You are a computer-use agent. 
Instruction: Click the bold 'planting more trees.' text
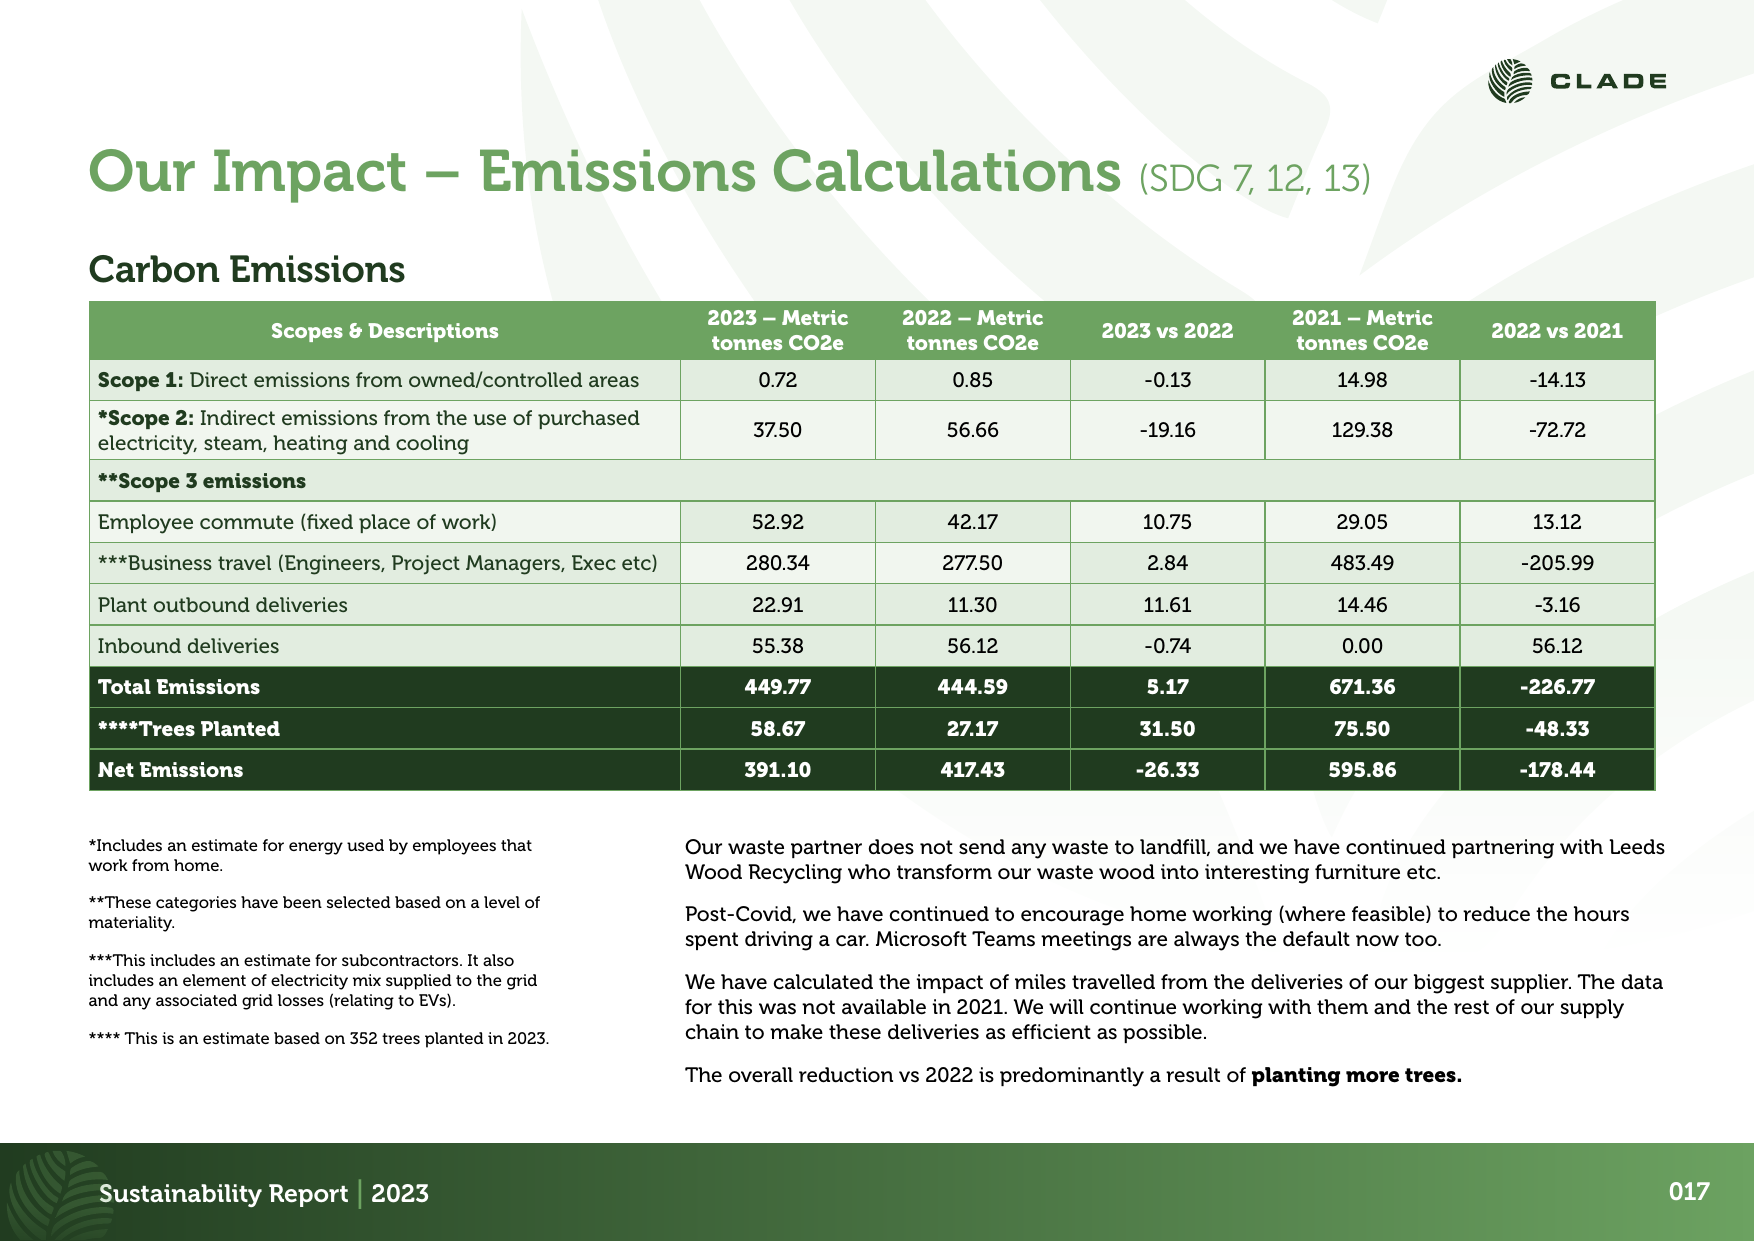pos(1356,1075)
